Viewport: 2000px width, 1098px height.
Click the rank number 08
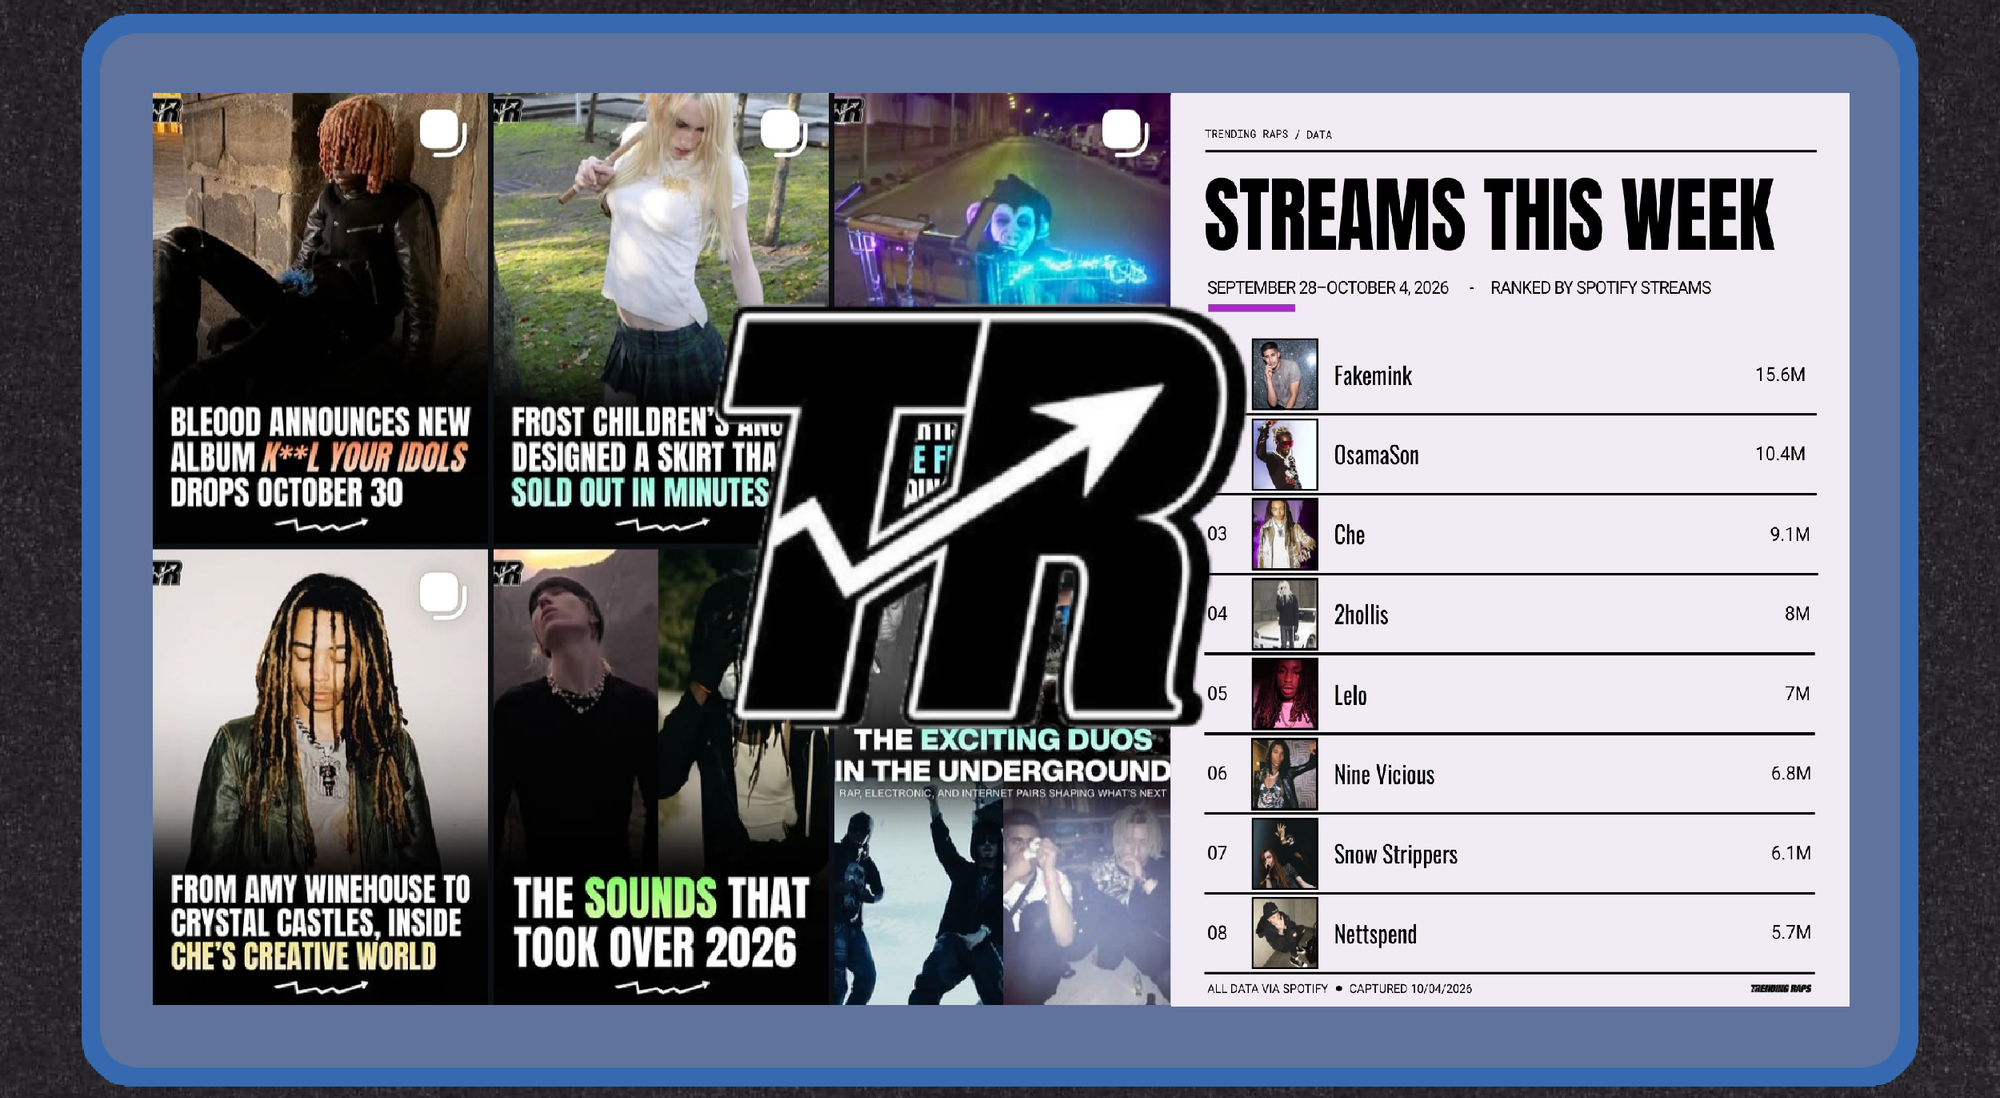pos(1217,933)
